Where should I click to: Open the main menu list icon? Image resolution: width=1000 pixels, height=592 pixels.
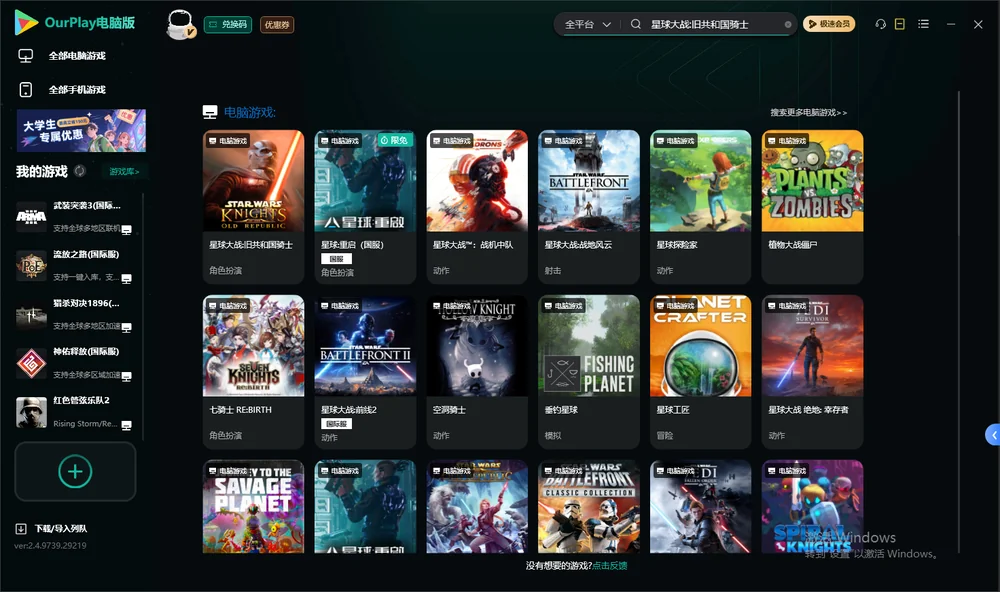click(x=923, y=24)
